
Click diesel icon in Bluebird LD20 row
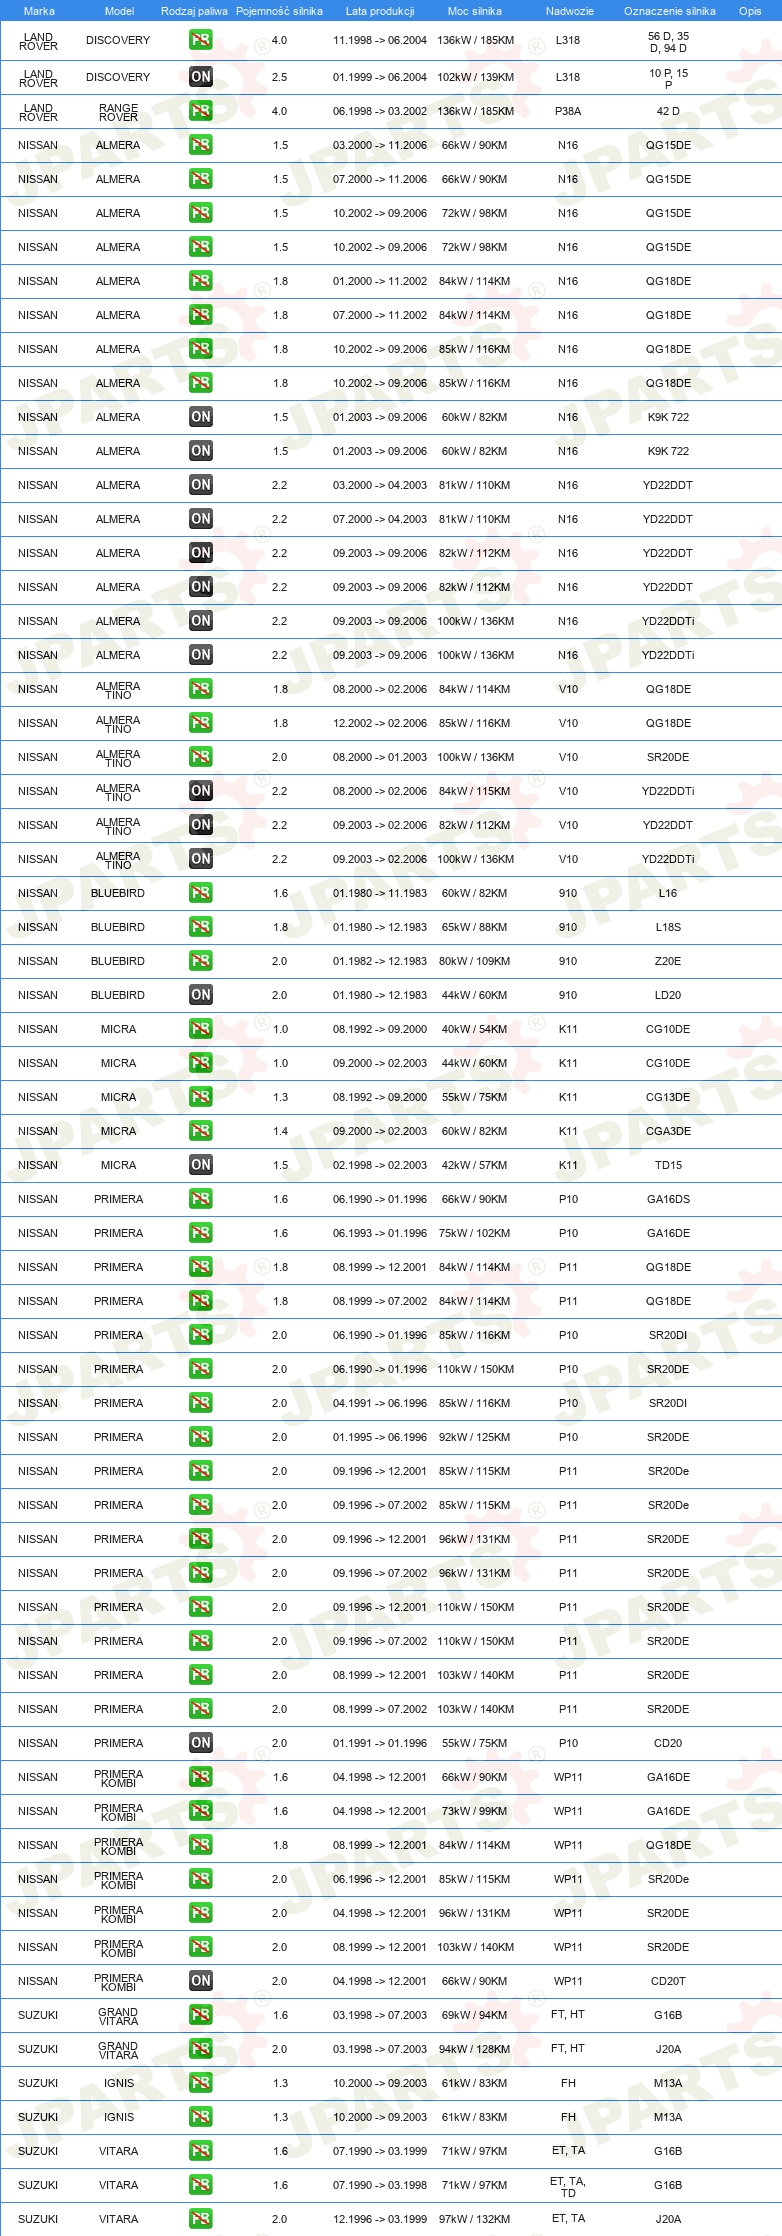(x=200, y=995)
